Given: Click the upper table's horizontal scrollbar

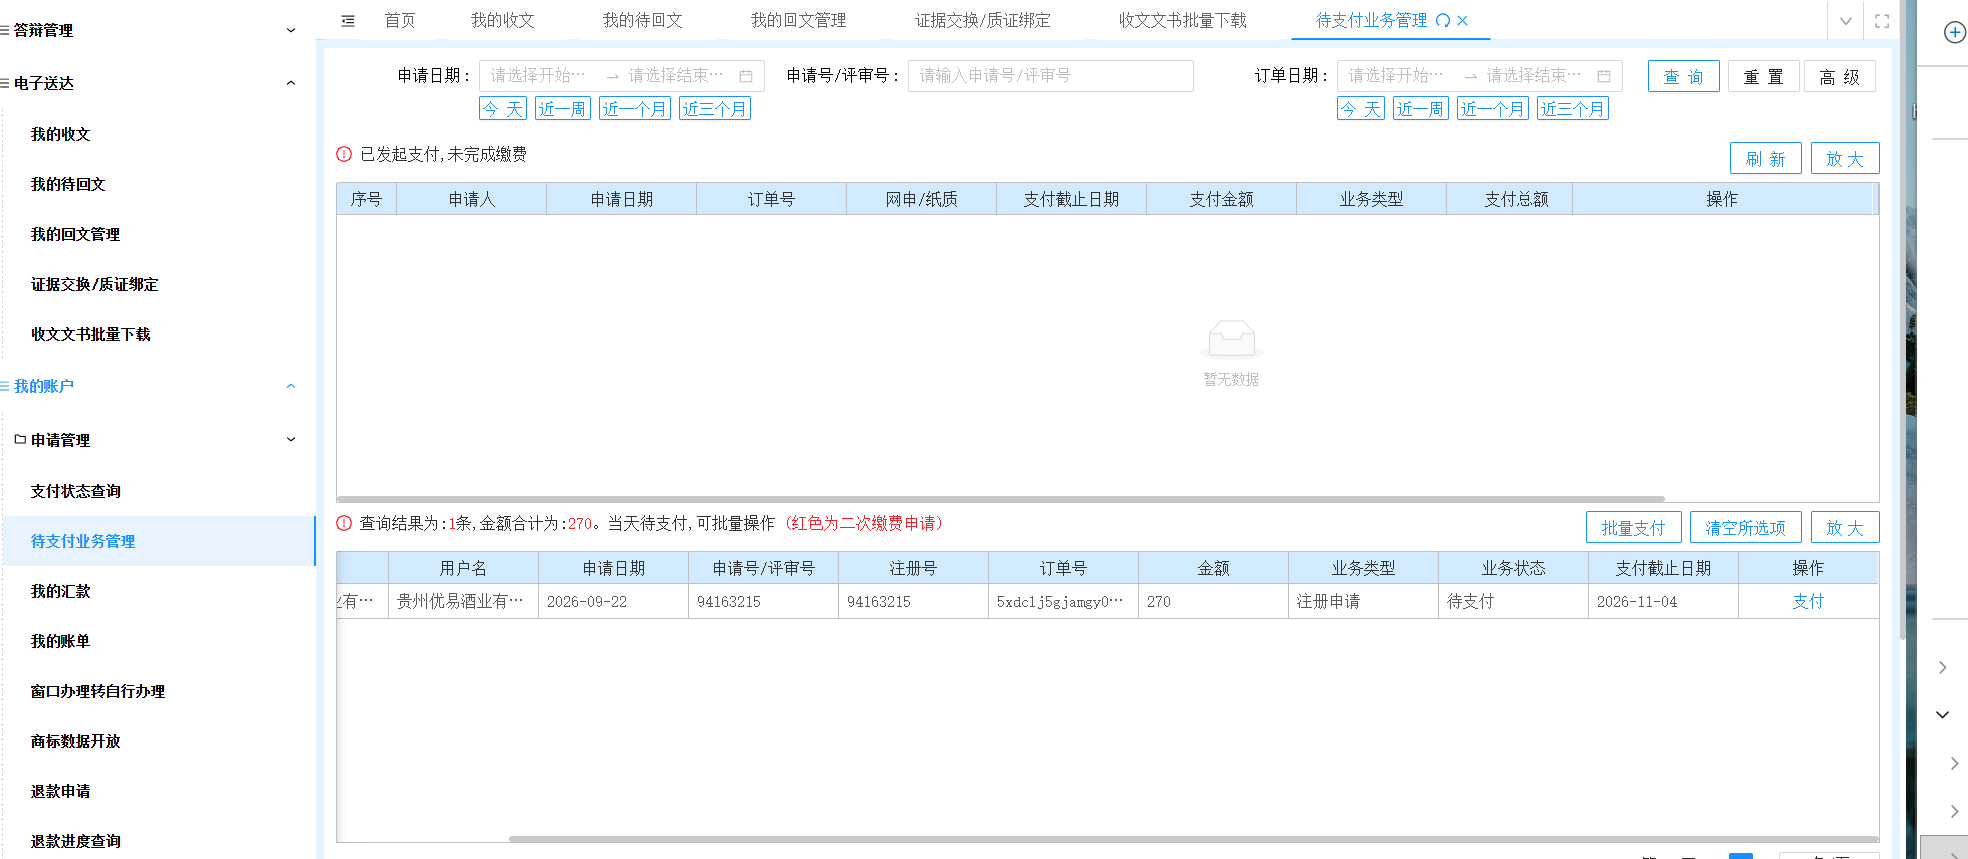Looking at the screenshot, I should [1001, 498].
